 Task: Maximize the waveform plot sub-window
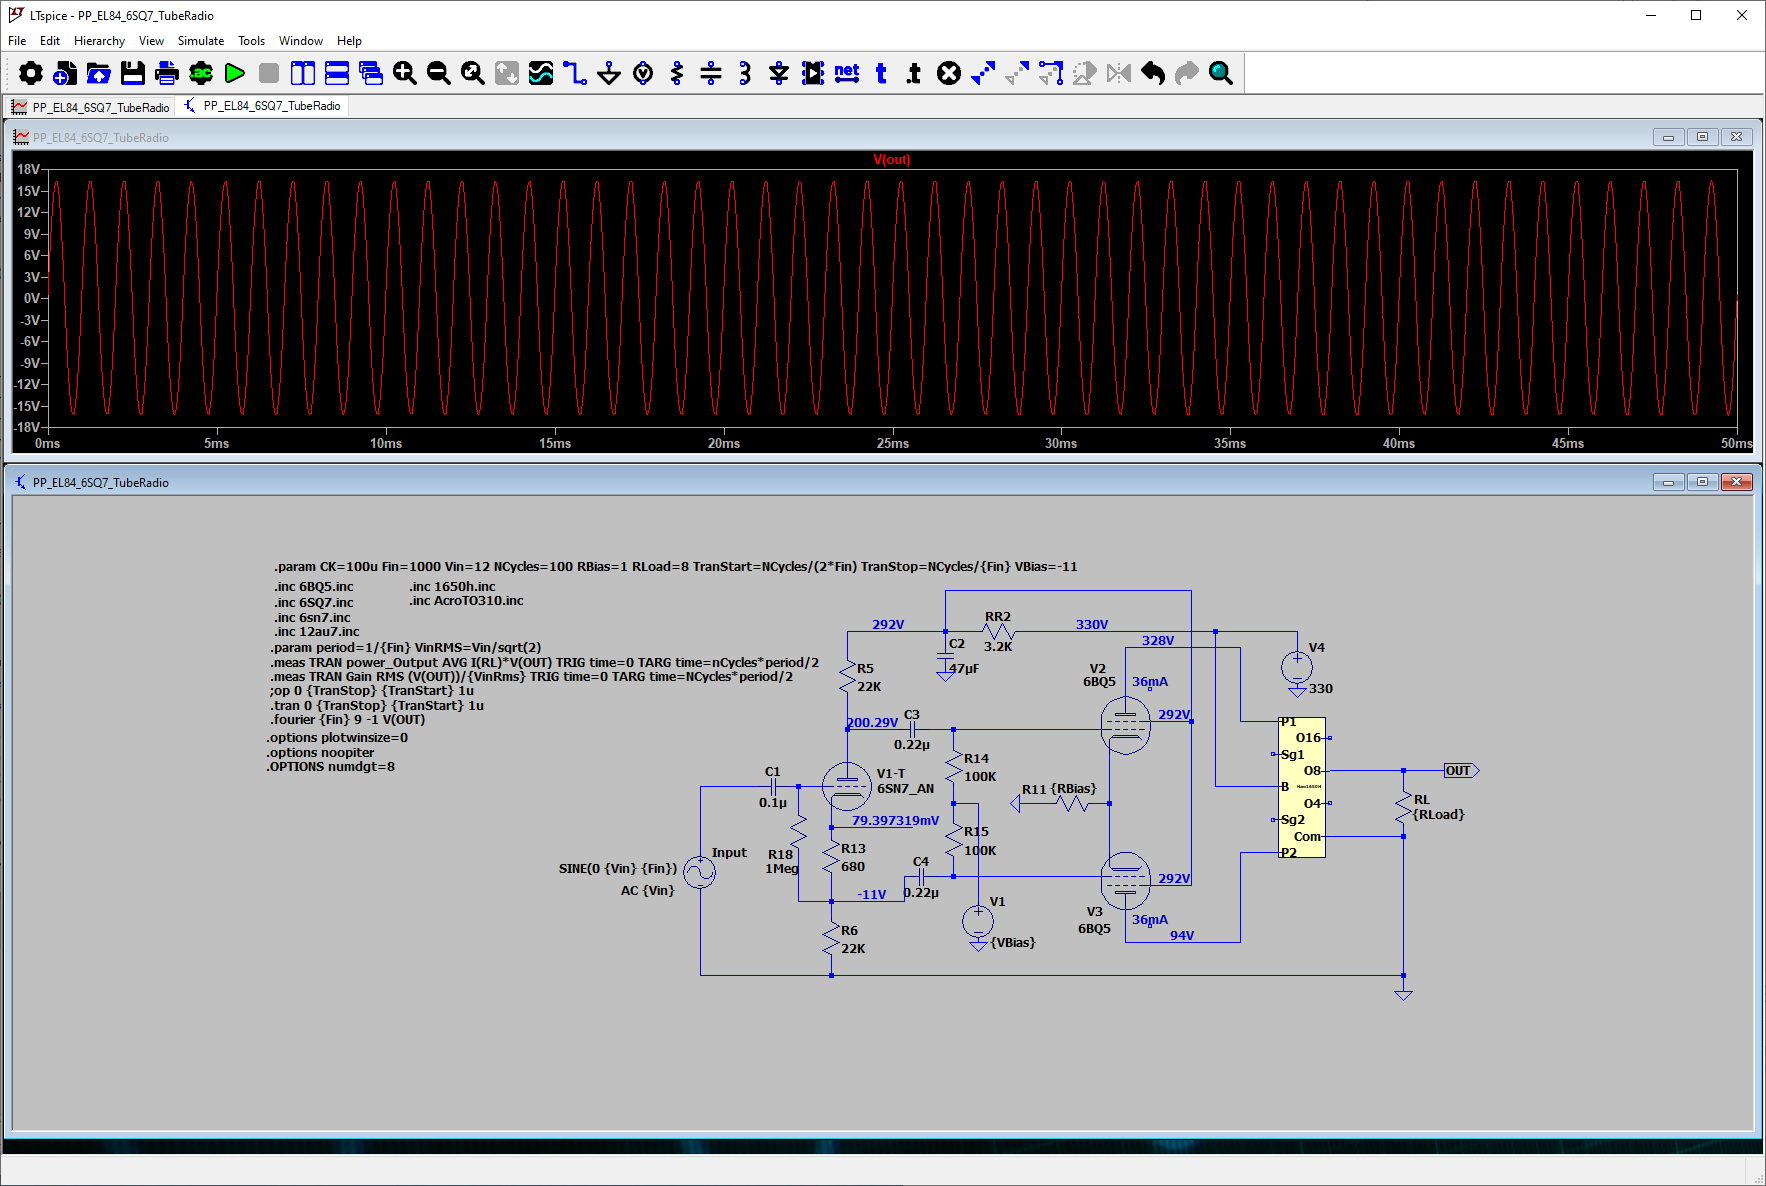pos(1702,137)
